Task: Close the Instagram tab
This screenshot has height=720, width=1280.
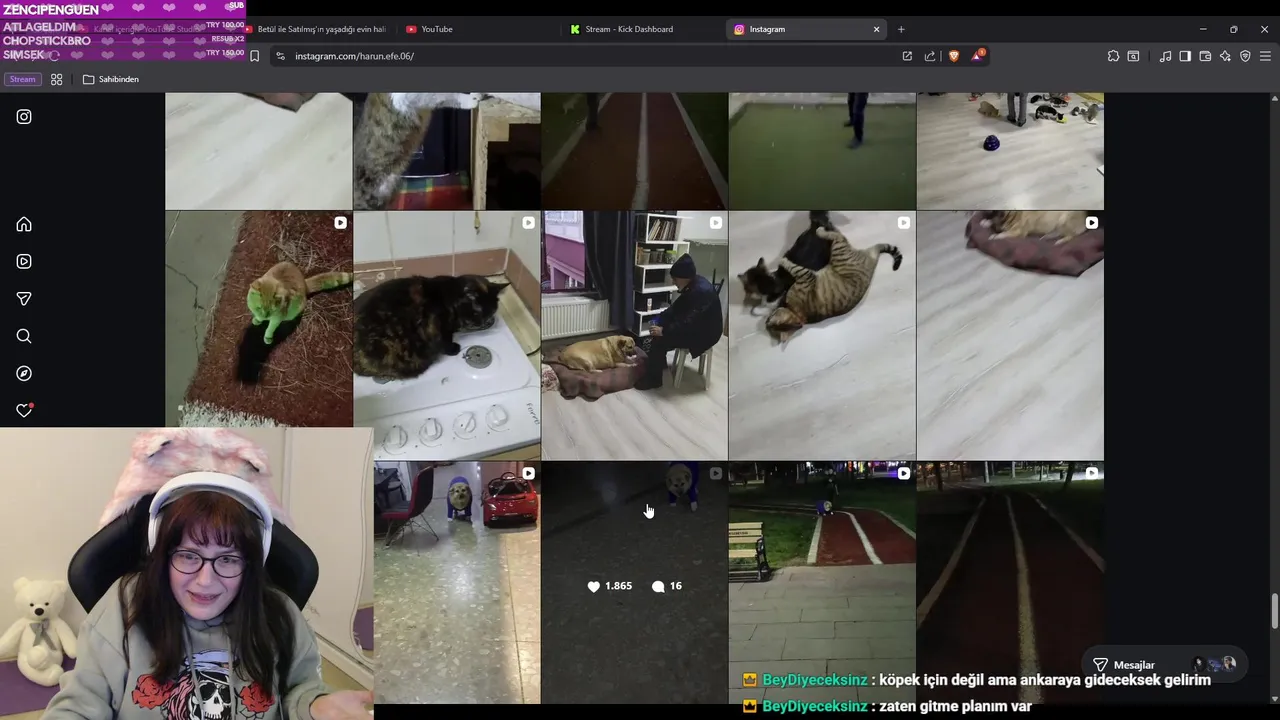Action: point(876,29)
